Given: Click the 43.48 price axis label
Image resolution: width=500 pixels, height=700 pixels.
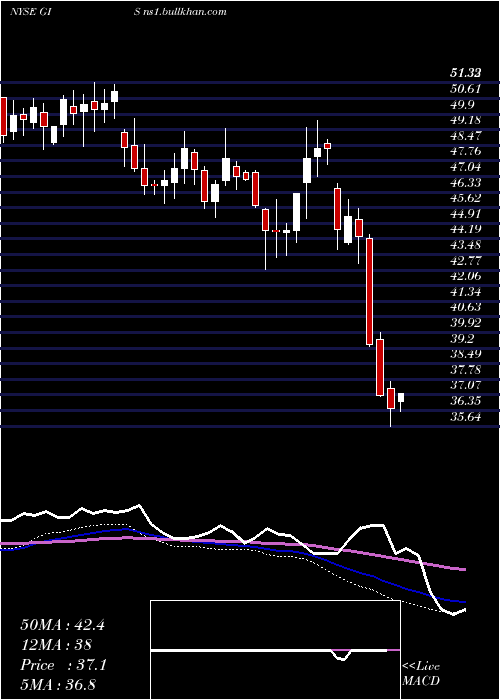Looking at the screenshot, I should [x=465, y=245].
